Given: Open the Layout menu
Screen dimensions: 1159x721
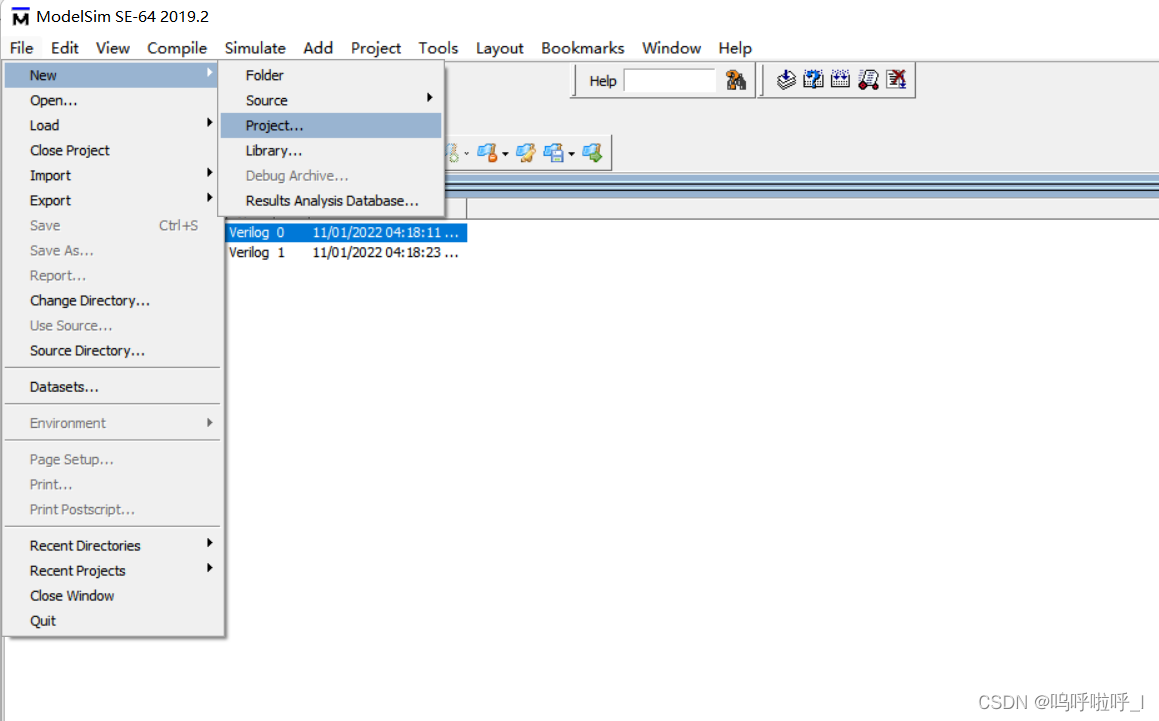Looking at the screenshot, I should [x=500, y=48].
